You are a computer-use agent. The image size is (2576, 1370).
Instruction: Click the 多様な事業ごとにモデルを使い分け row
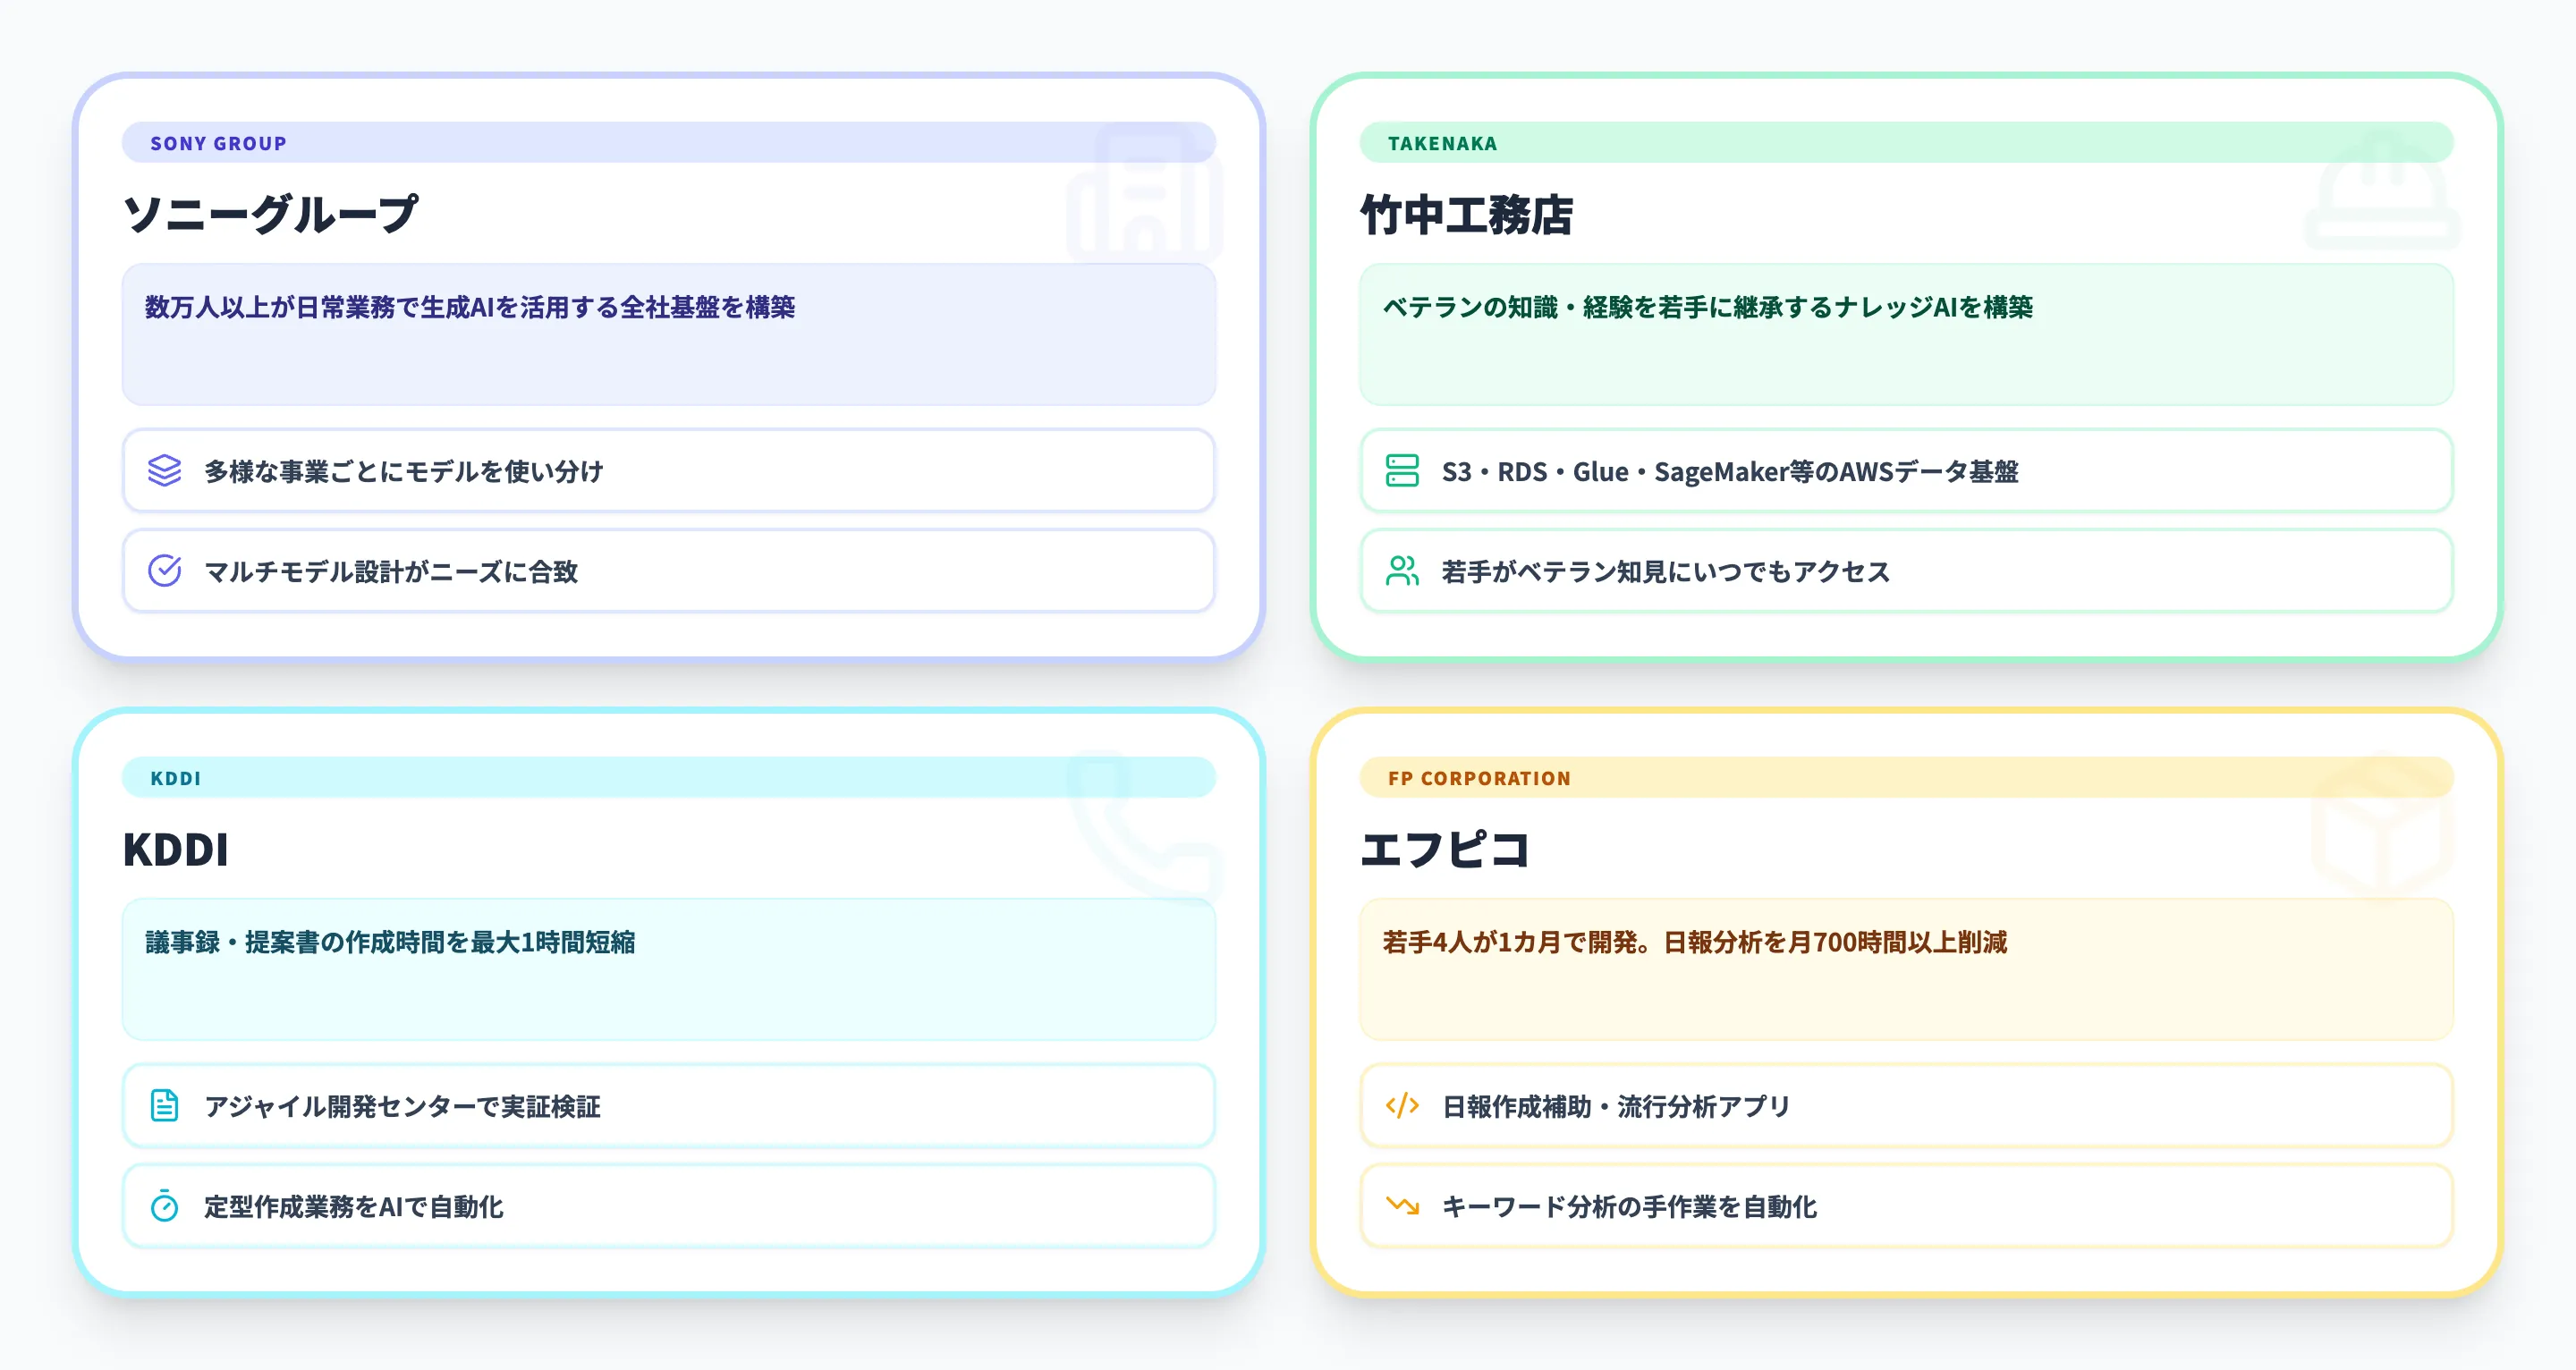click(x=668, y=470)
